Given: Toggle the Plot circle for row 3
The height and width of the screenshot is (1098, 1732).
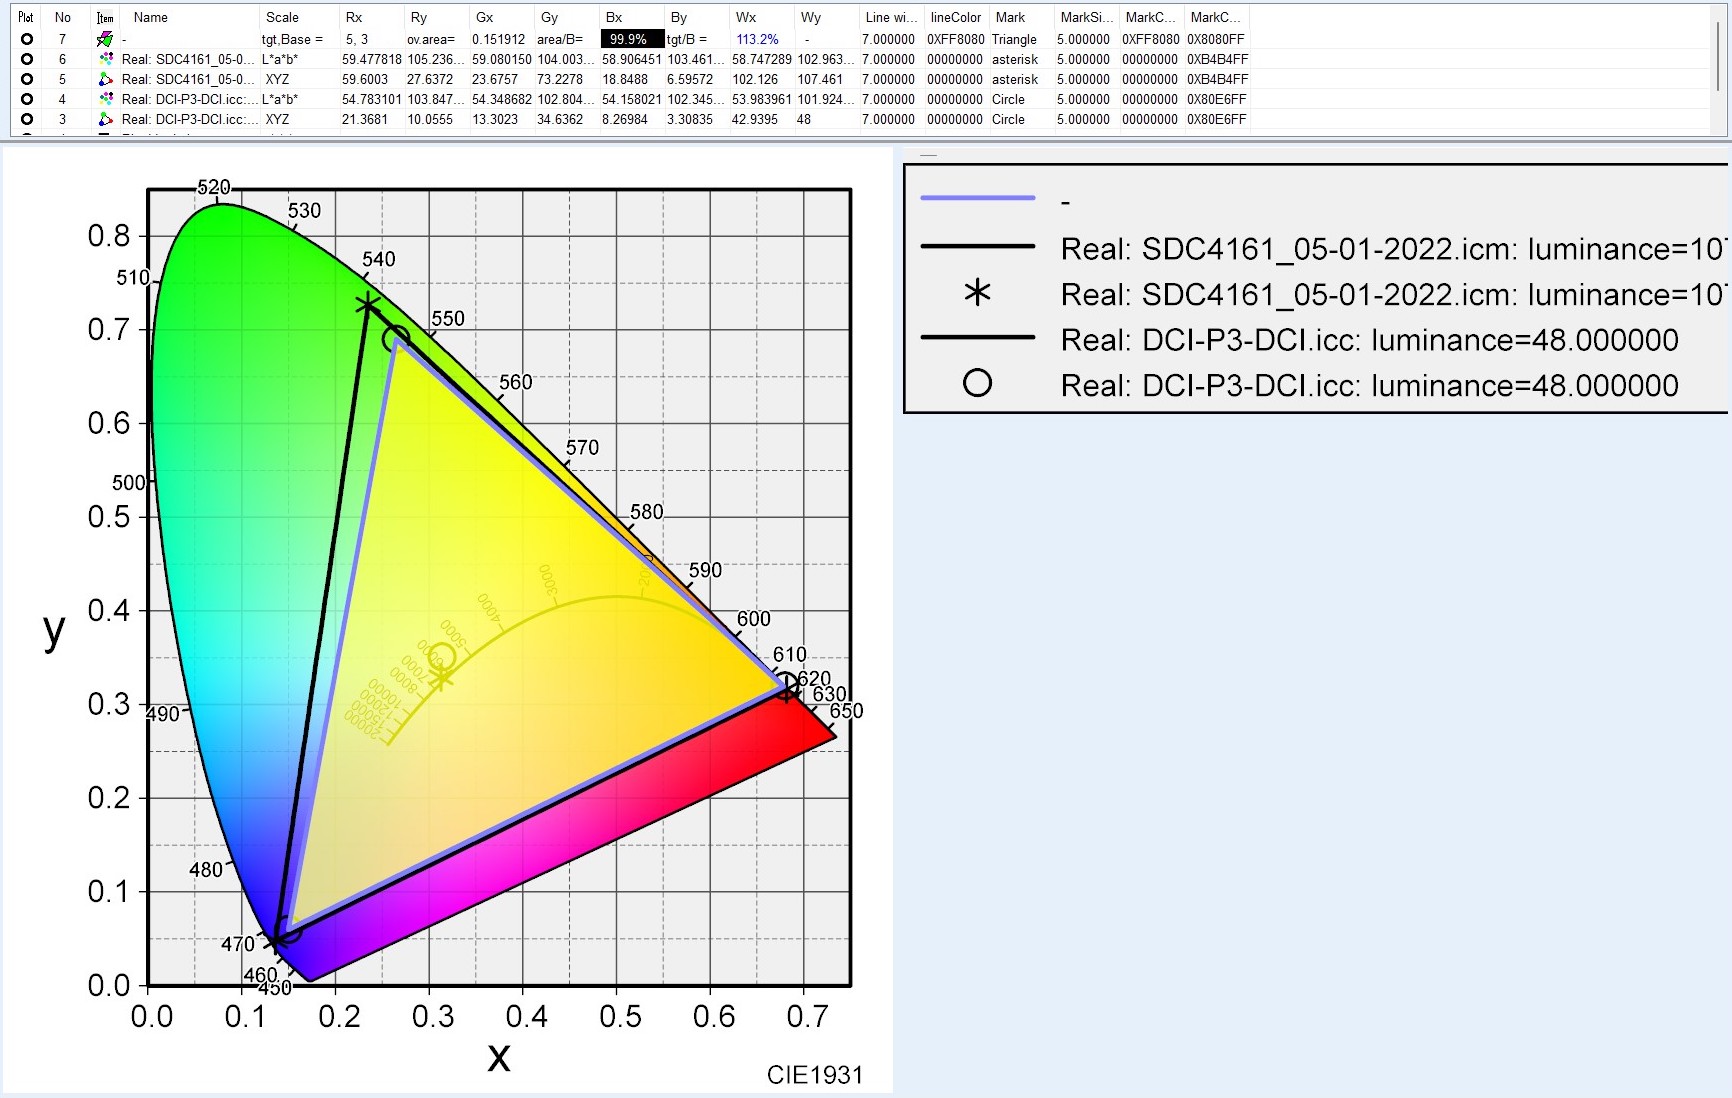Looking at the screenshot, I should point(27,119).
